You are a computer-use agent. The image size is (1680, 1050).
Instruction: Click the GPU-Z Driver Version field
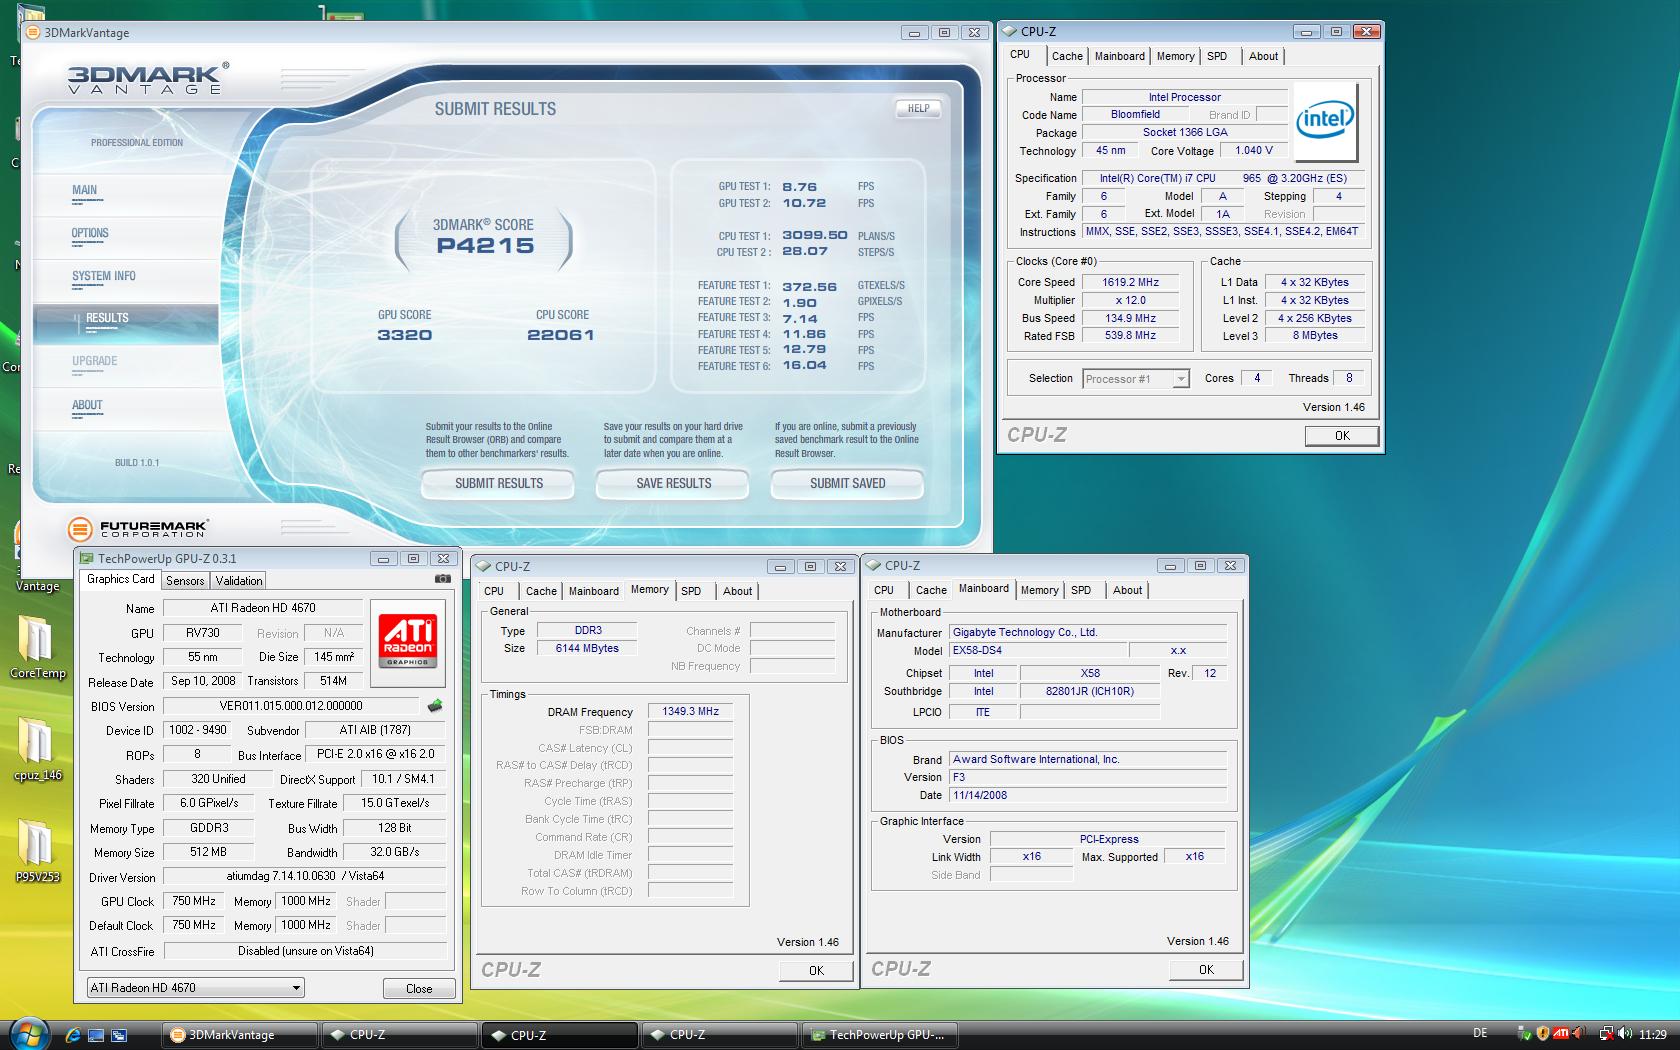pyautogui.click(x=305, y=876)
